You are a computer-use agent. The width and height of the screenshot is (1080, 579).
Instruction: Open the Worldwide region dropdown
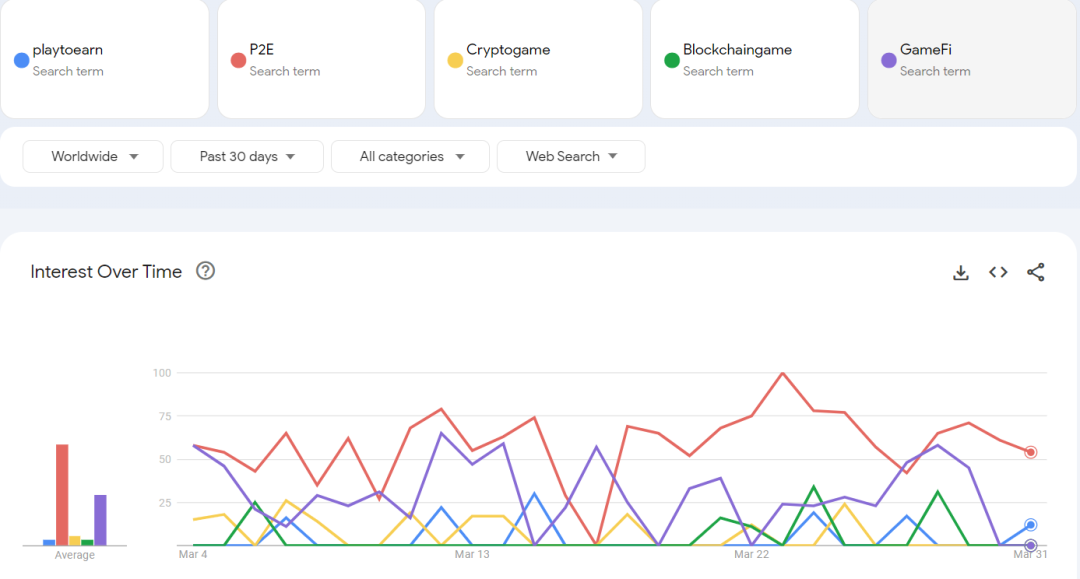point(93,156)
